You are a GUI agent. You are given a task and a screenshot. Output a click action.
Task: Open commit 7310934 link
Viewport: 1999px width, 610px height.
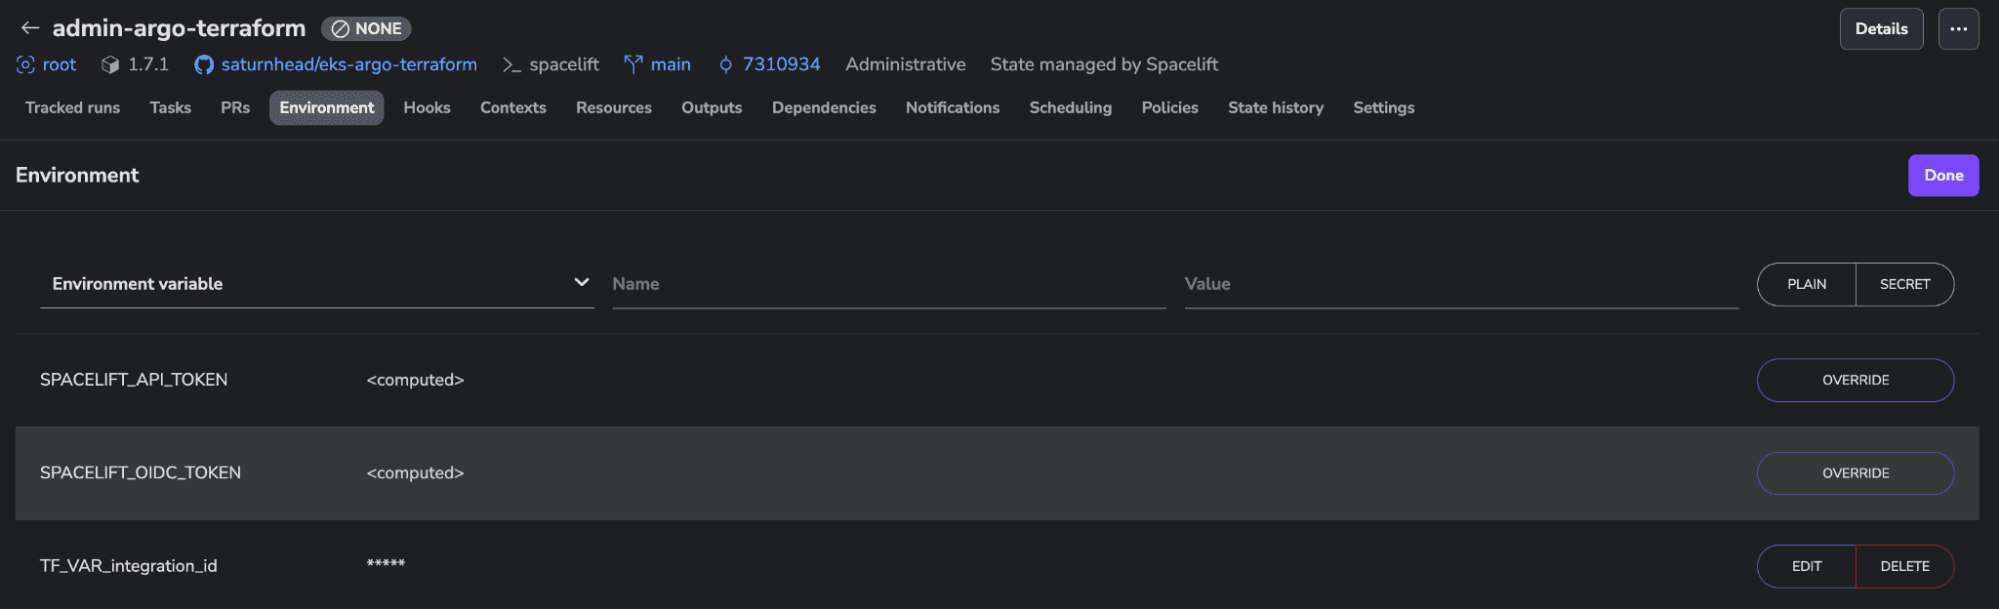(781, 65)
